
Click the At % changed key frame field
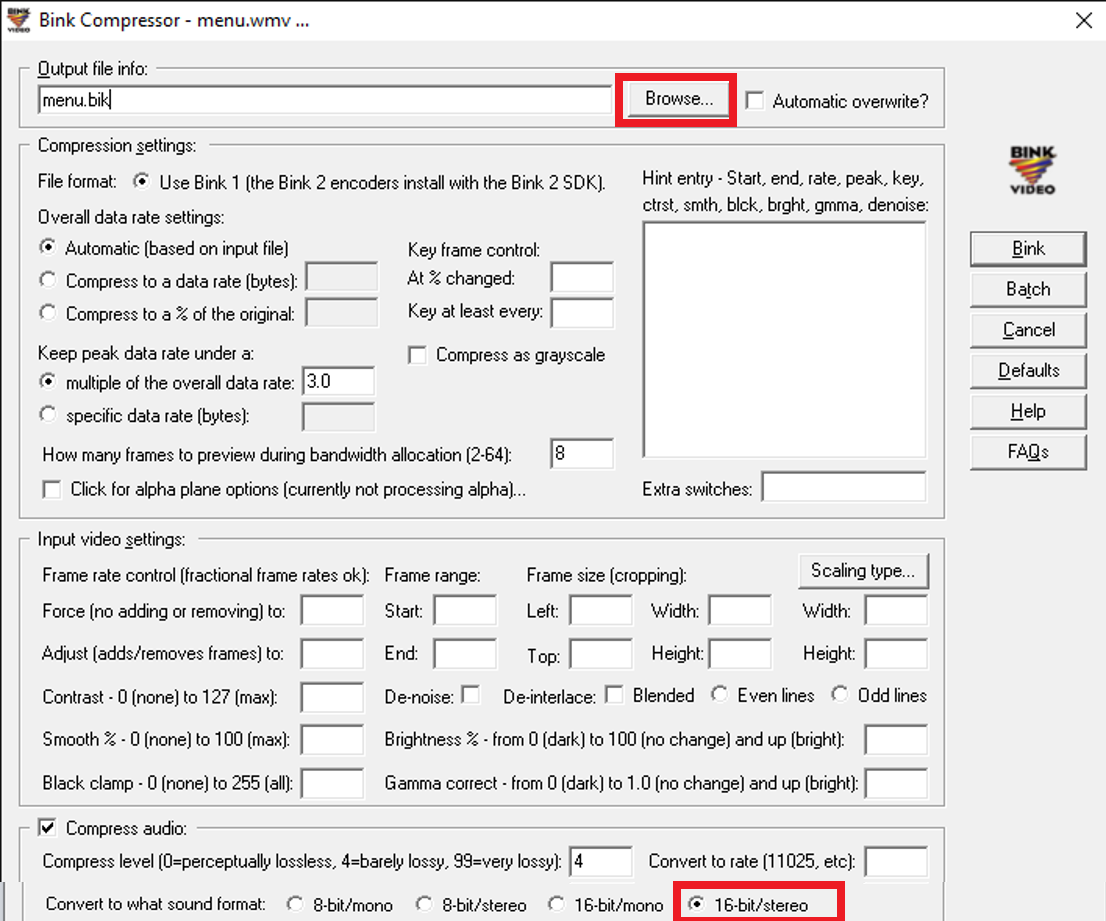click(x=582, y=278)
